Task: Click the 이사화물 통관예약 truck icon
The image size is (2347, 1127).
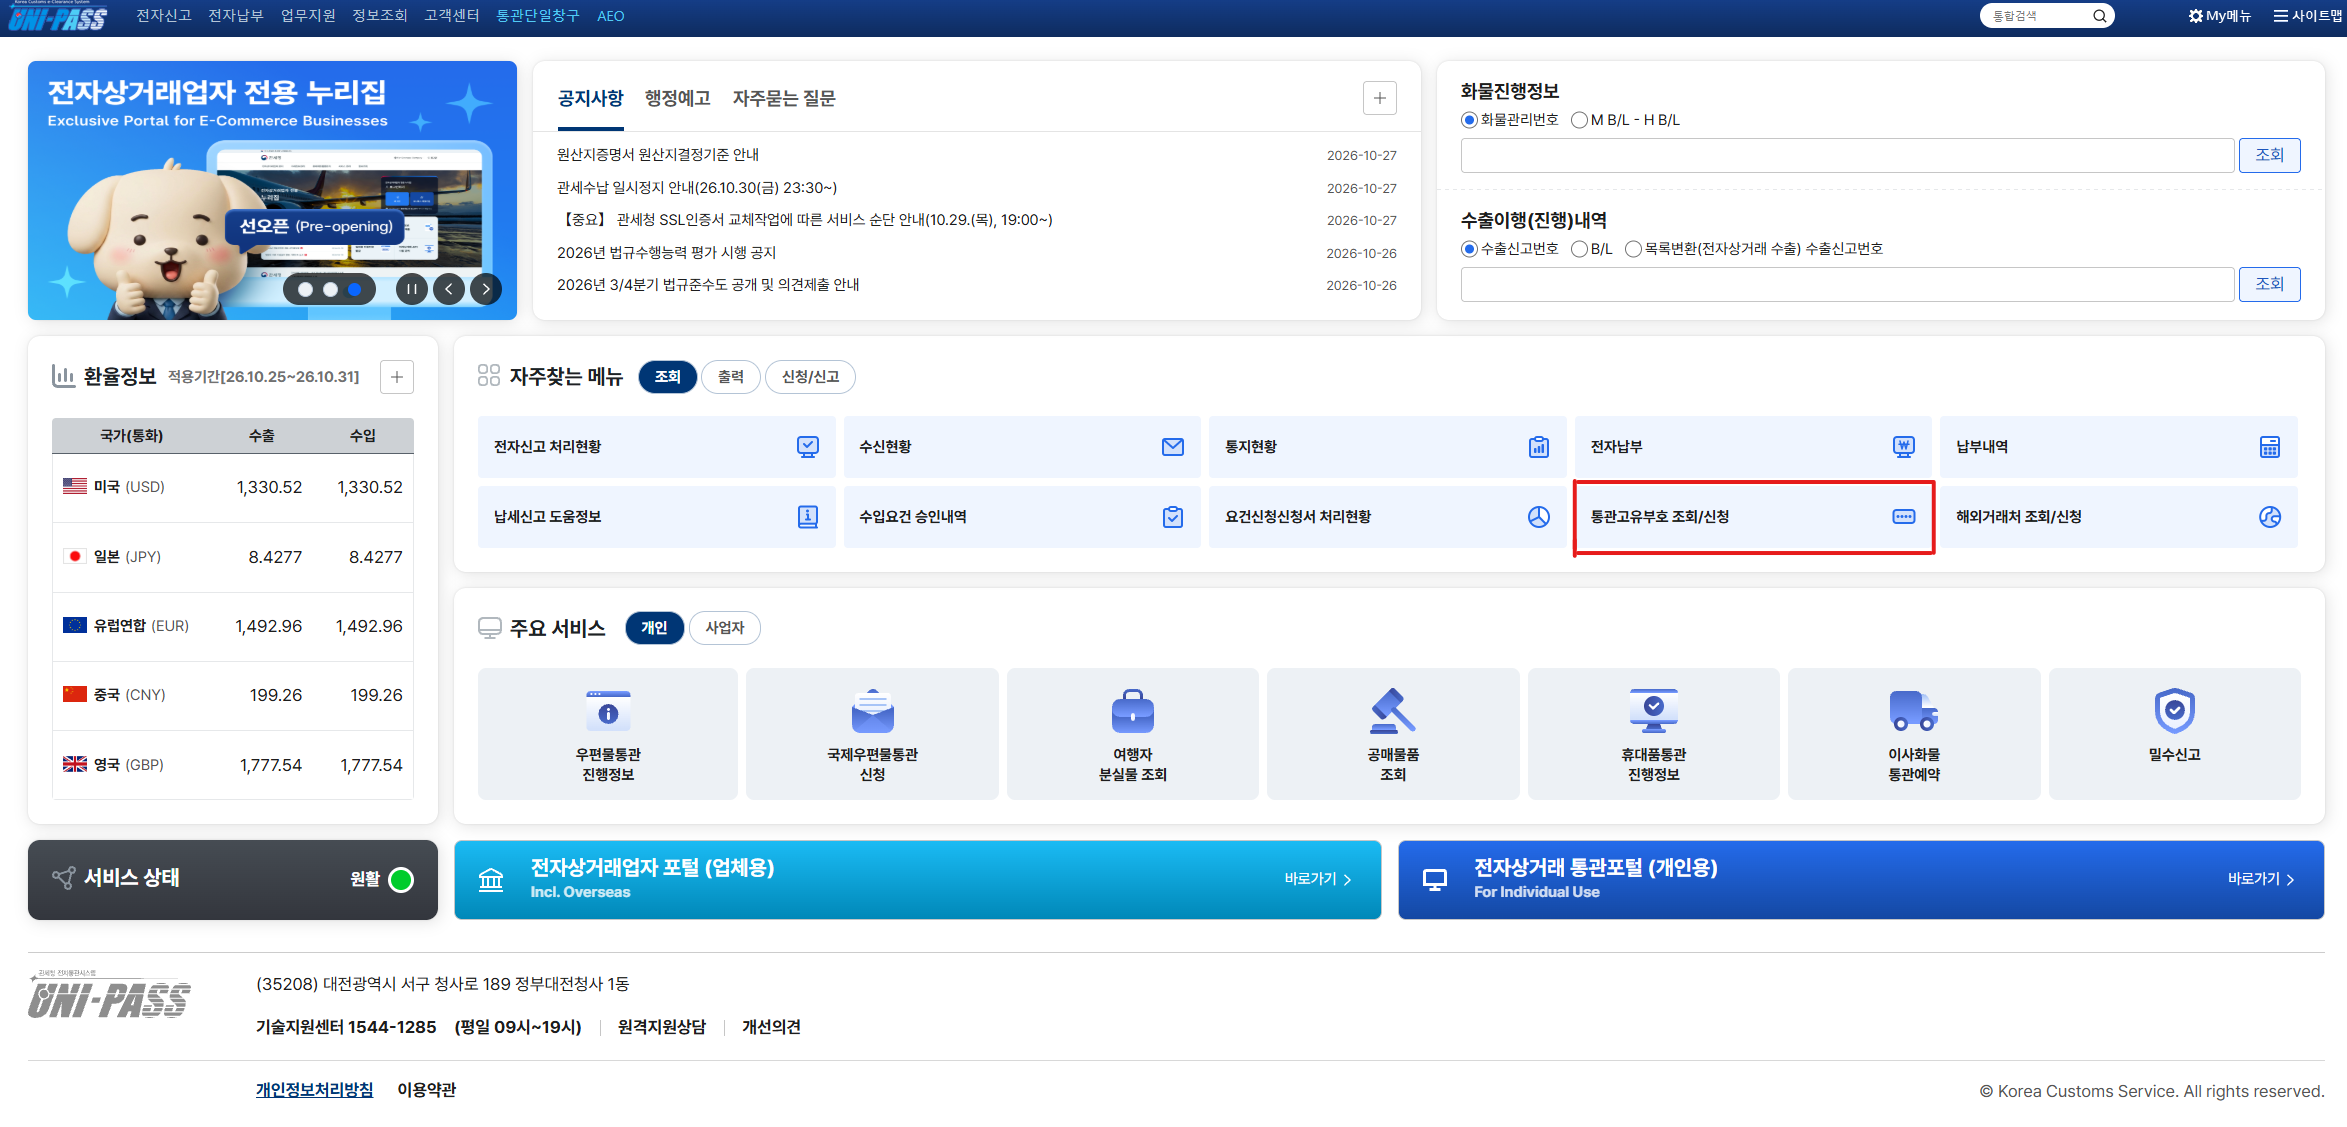Action: (x=1914, y=711)
